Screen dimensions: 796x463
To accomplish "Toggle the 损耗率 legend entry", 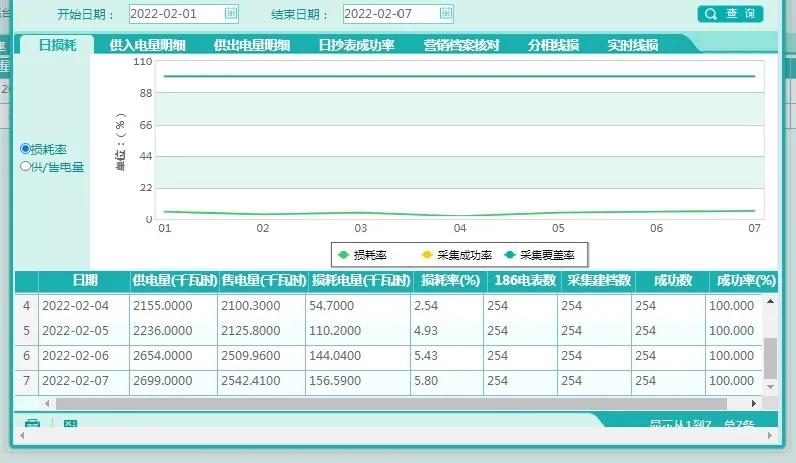I will click(362, 255).
